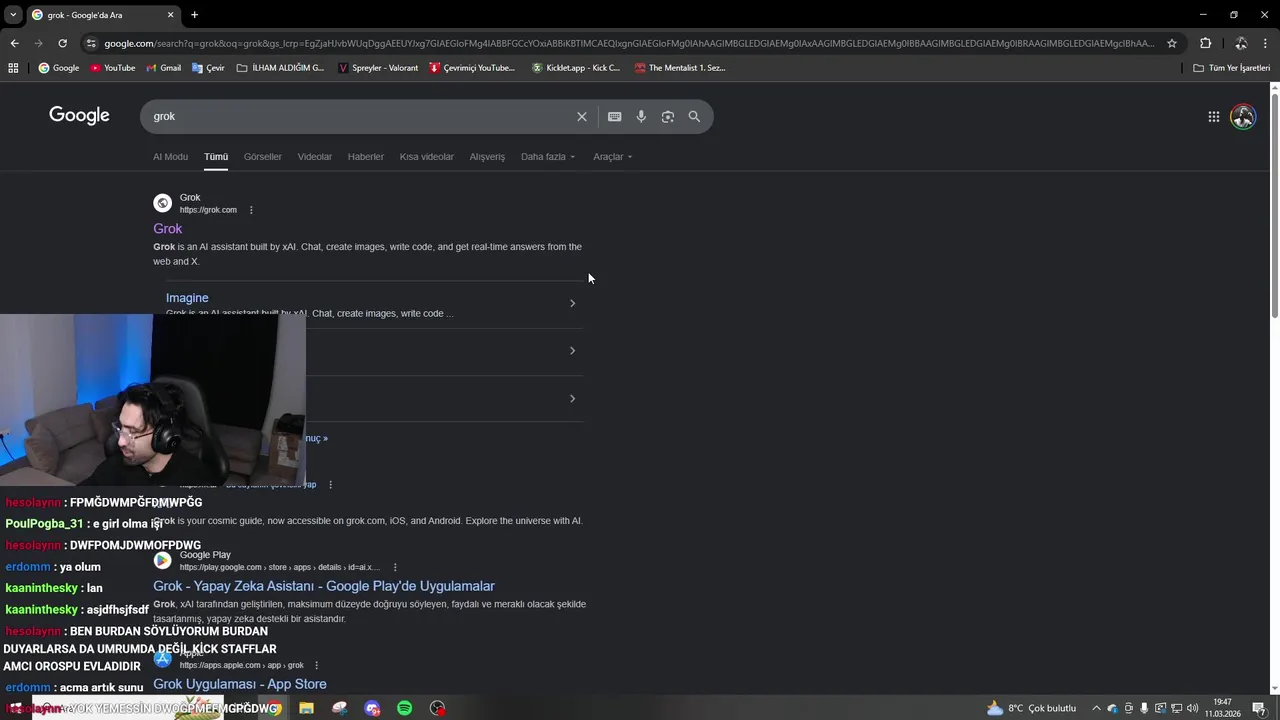1280x720 pixels.
Task: Open the tab search dropdown arrow
Action: 13,15
